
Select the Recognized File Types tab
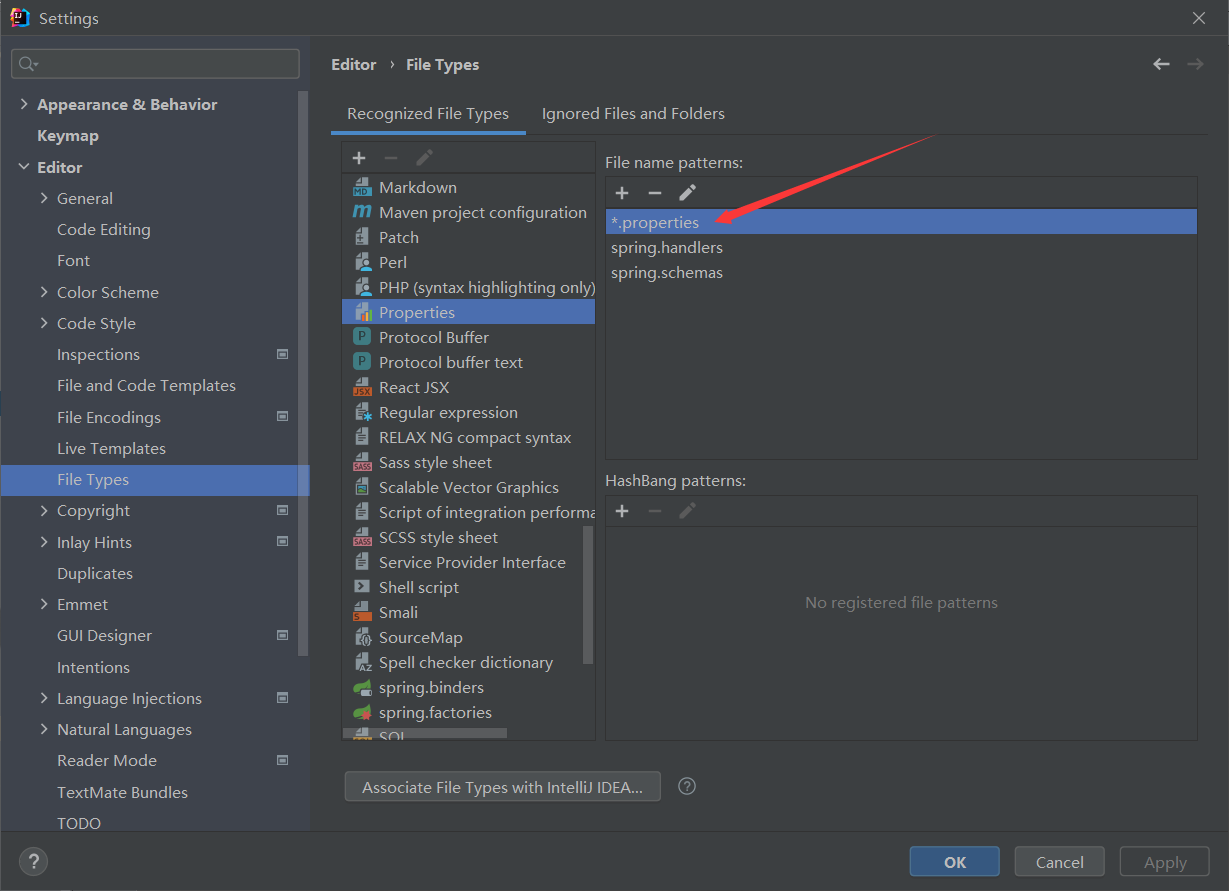pyautogui.click(x=428, y=114)
